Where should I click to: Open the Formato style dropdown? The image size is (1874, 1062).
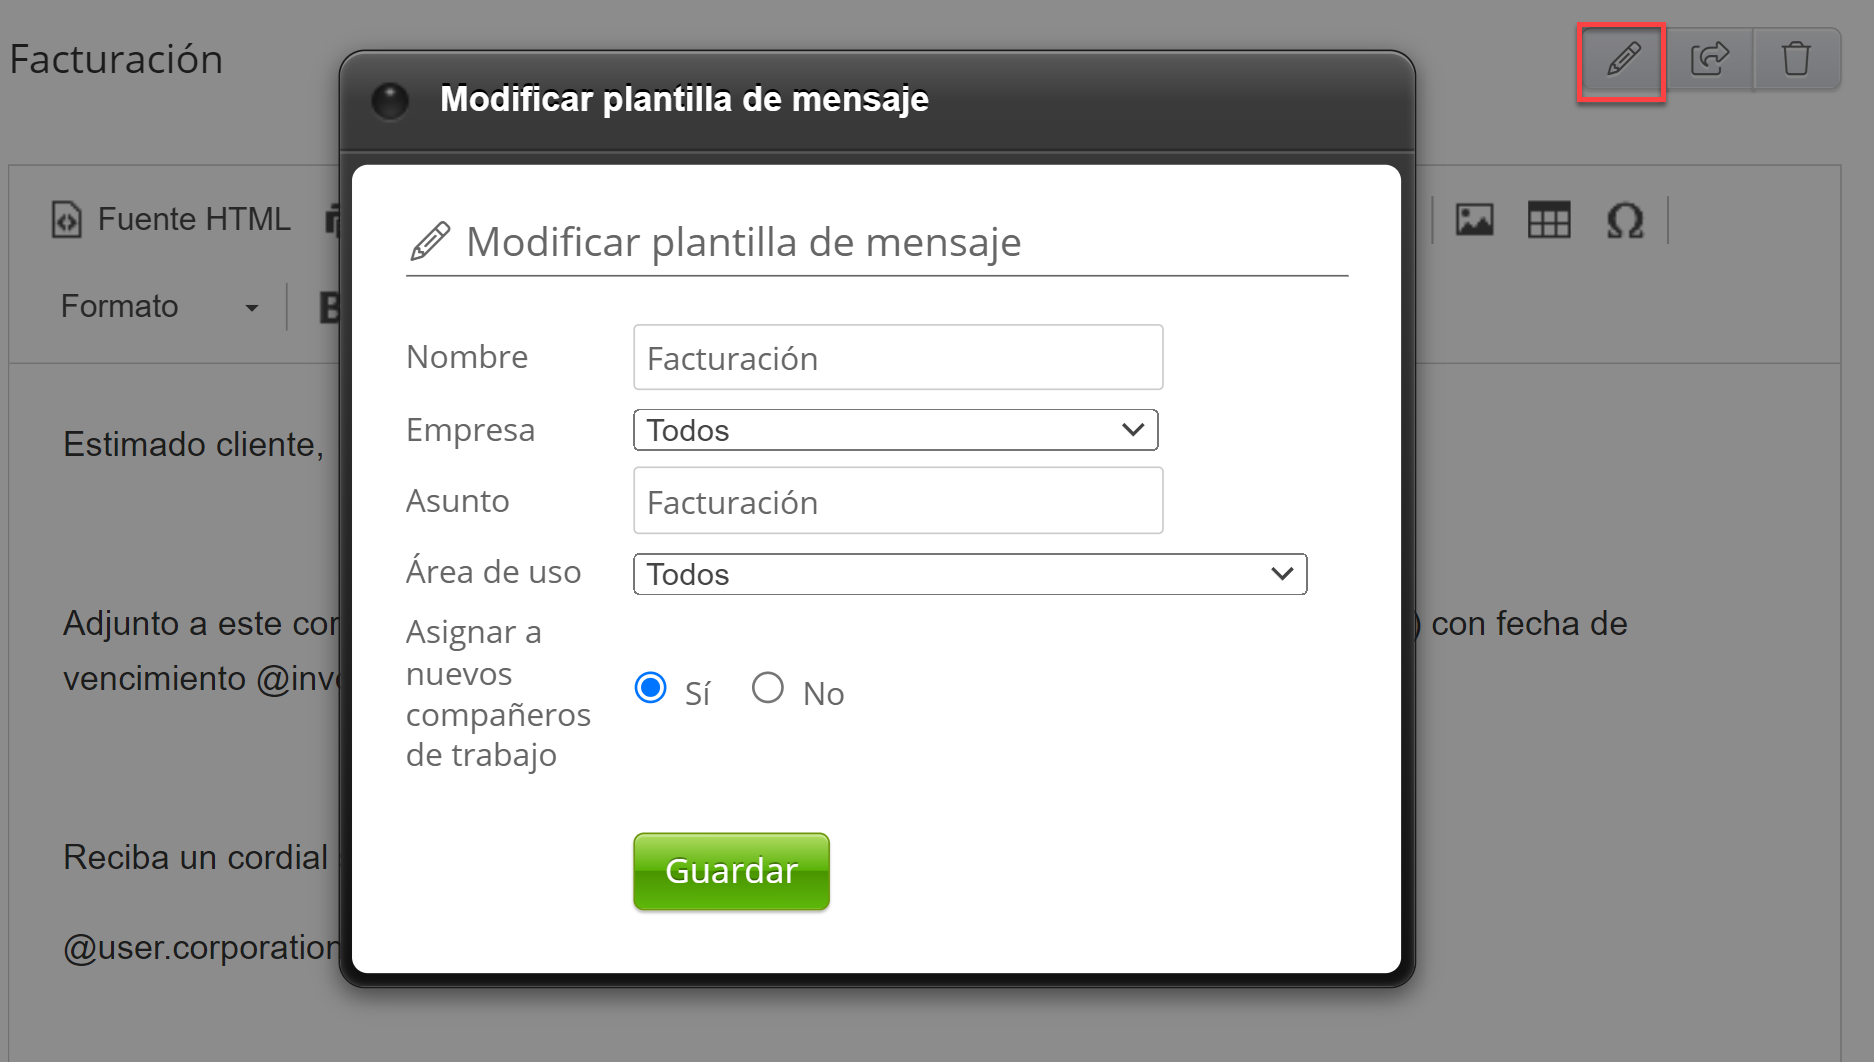click(160, 307)
